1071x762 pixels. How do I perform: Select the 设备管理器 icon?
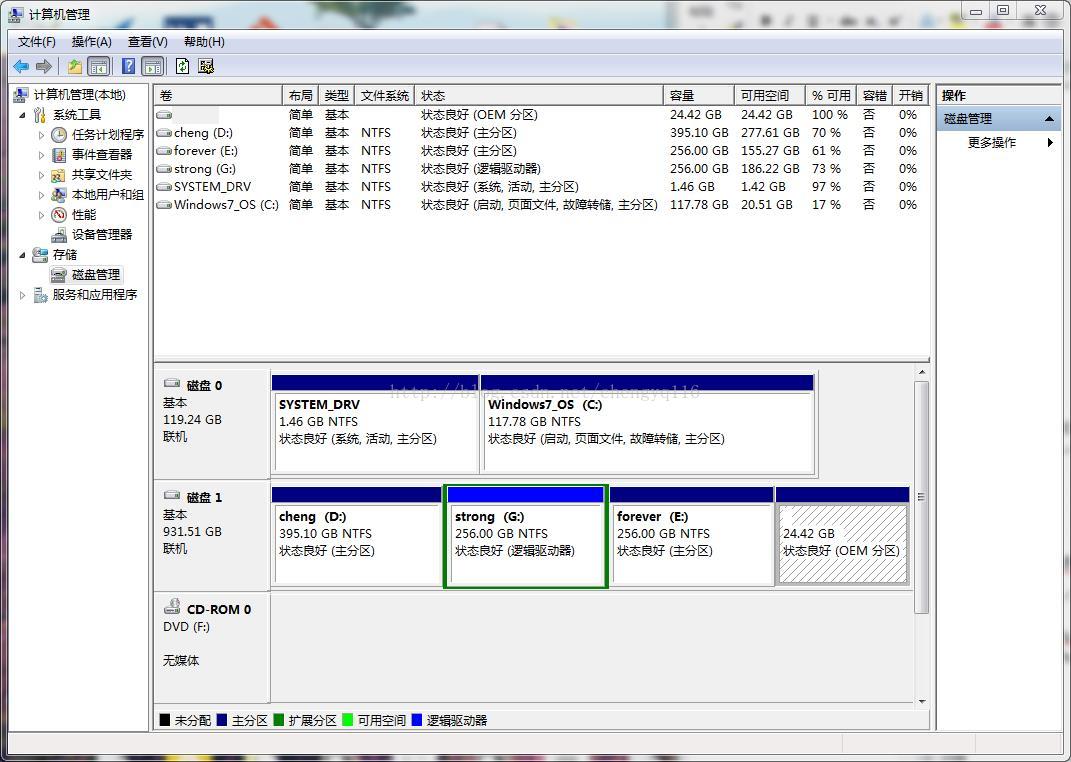(x=59, y=235)
